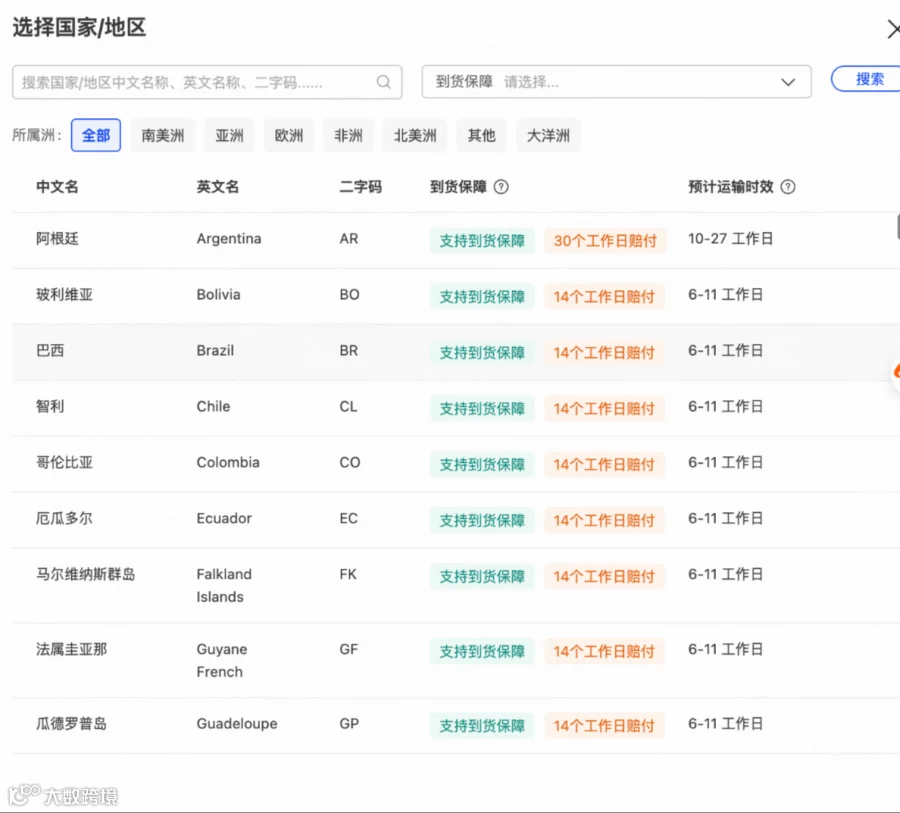Select the 北美洲 filter tab
This screenshot has width=900, height=813.
tap(415, 136)
